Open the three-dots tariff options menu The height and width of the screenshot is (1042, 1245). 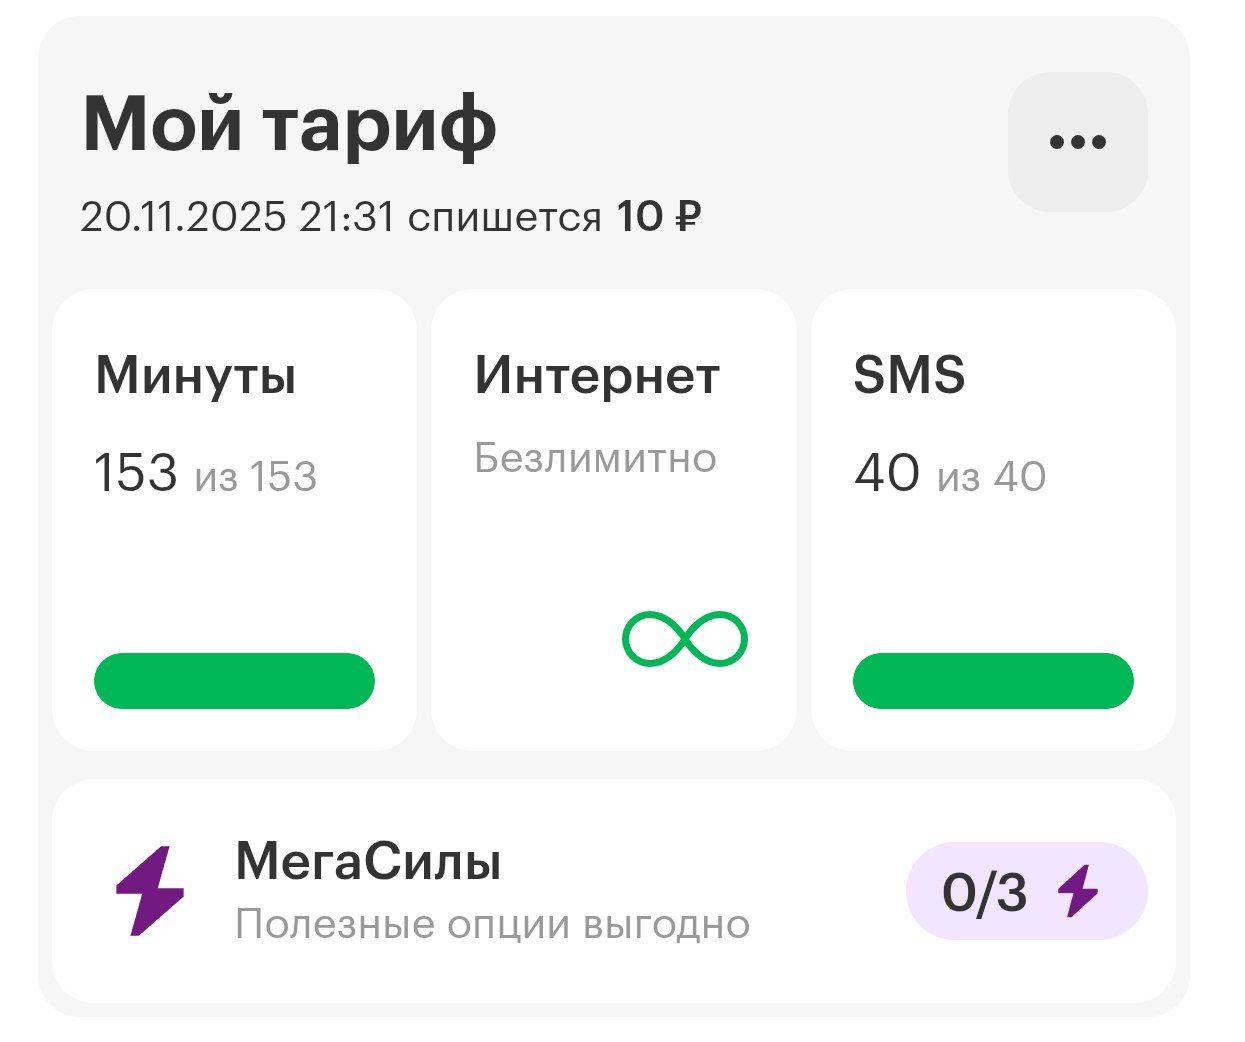(1077, 142)
